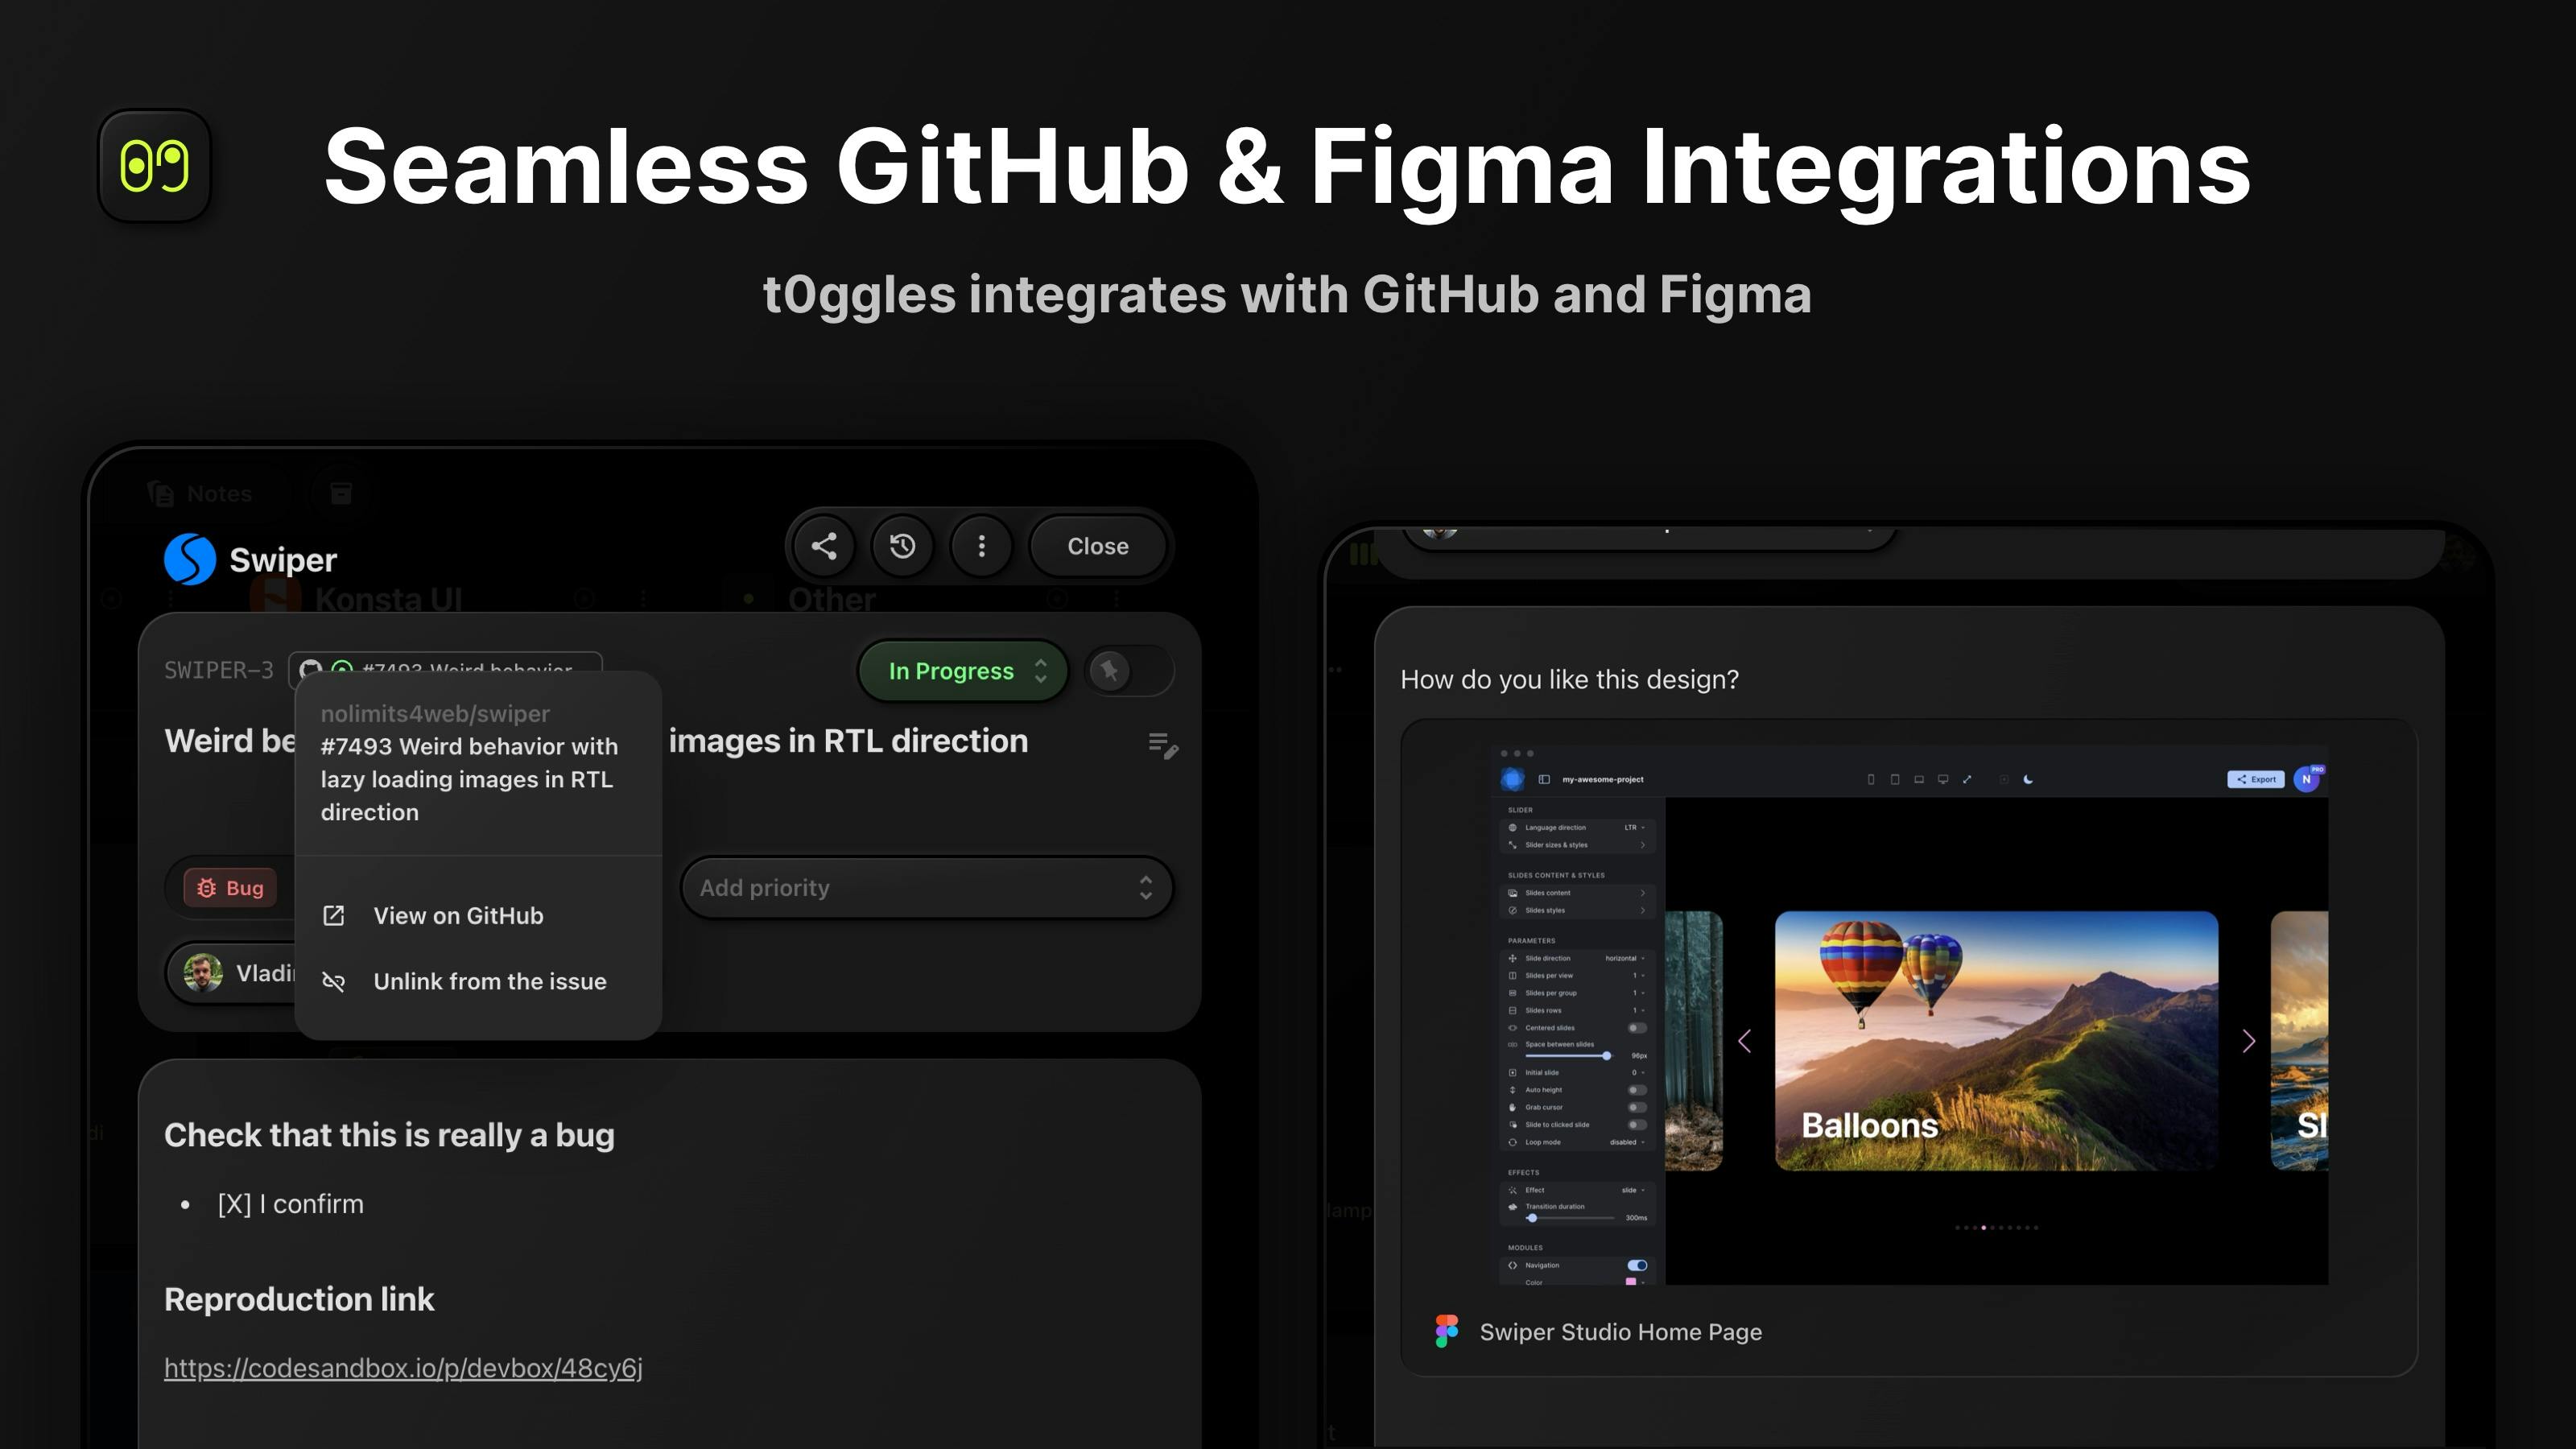Viewport: 2576px width, 1449px height.
Task: Toggle the pin switch next to In Progress
Action: (1129, 670)
